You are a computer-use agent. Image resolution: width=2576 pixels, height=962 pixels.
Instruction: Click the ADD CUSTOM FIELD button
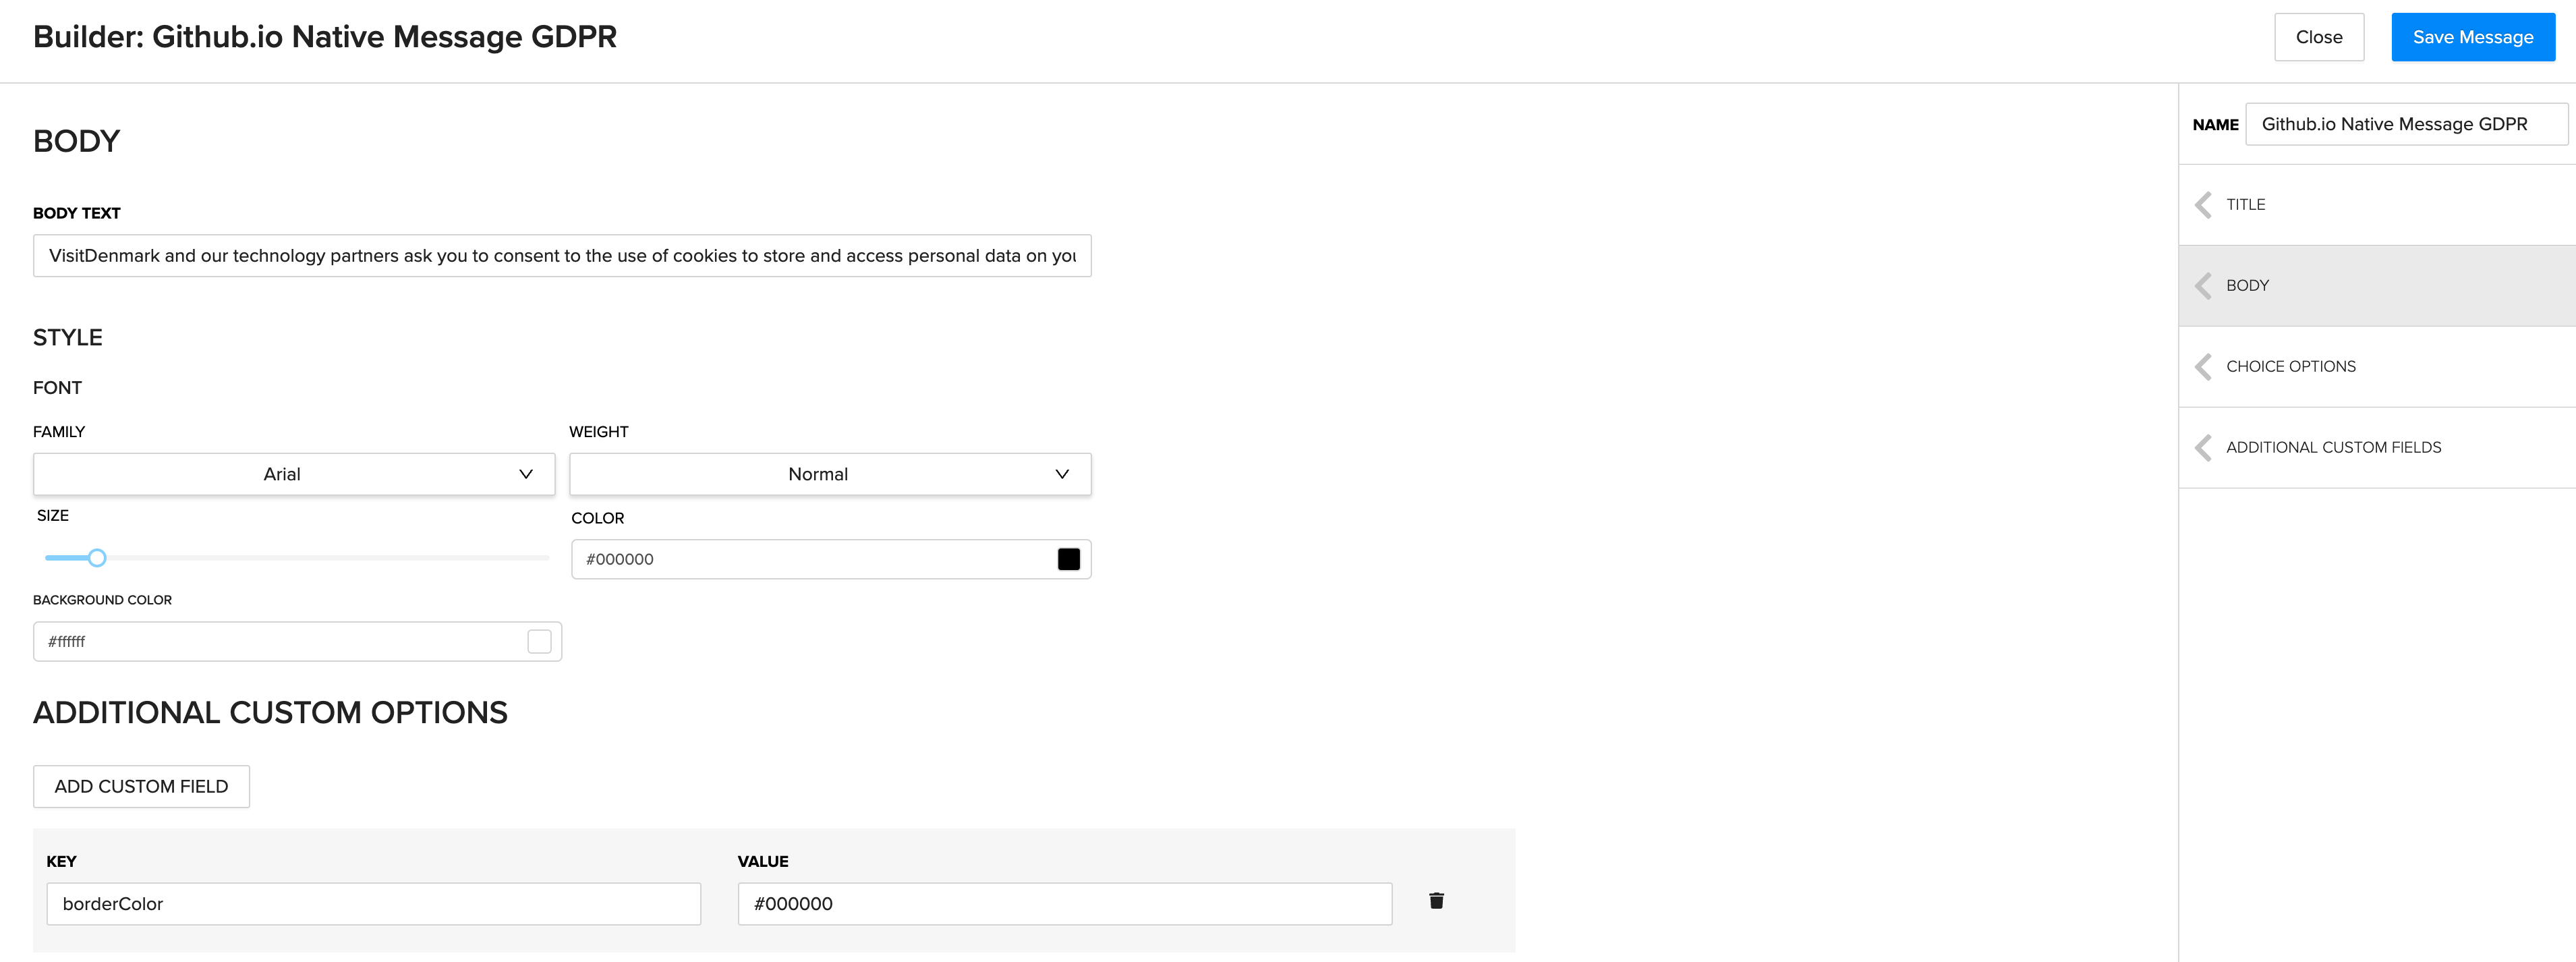141,787
